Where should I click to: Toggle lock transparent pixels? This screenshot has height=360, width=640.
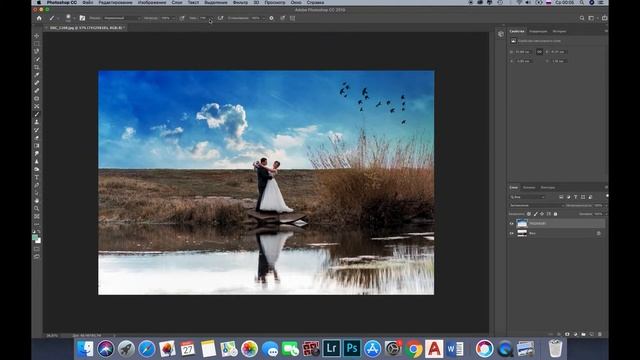[529, 214]
